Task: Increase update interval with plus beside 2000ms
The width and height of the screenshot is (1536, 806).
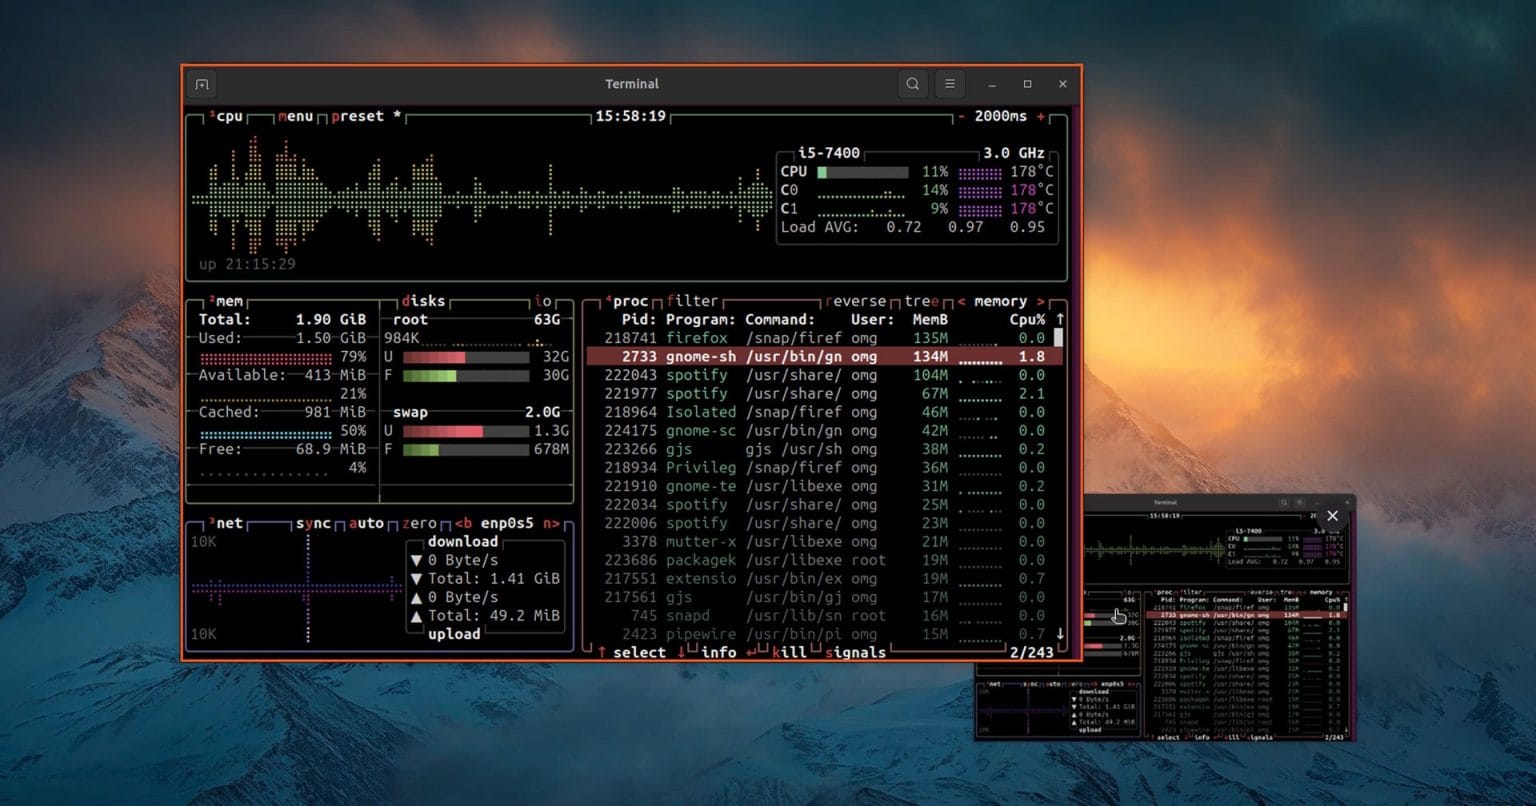Action: [1041, 117]
